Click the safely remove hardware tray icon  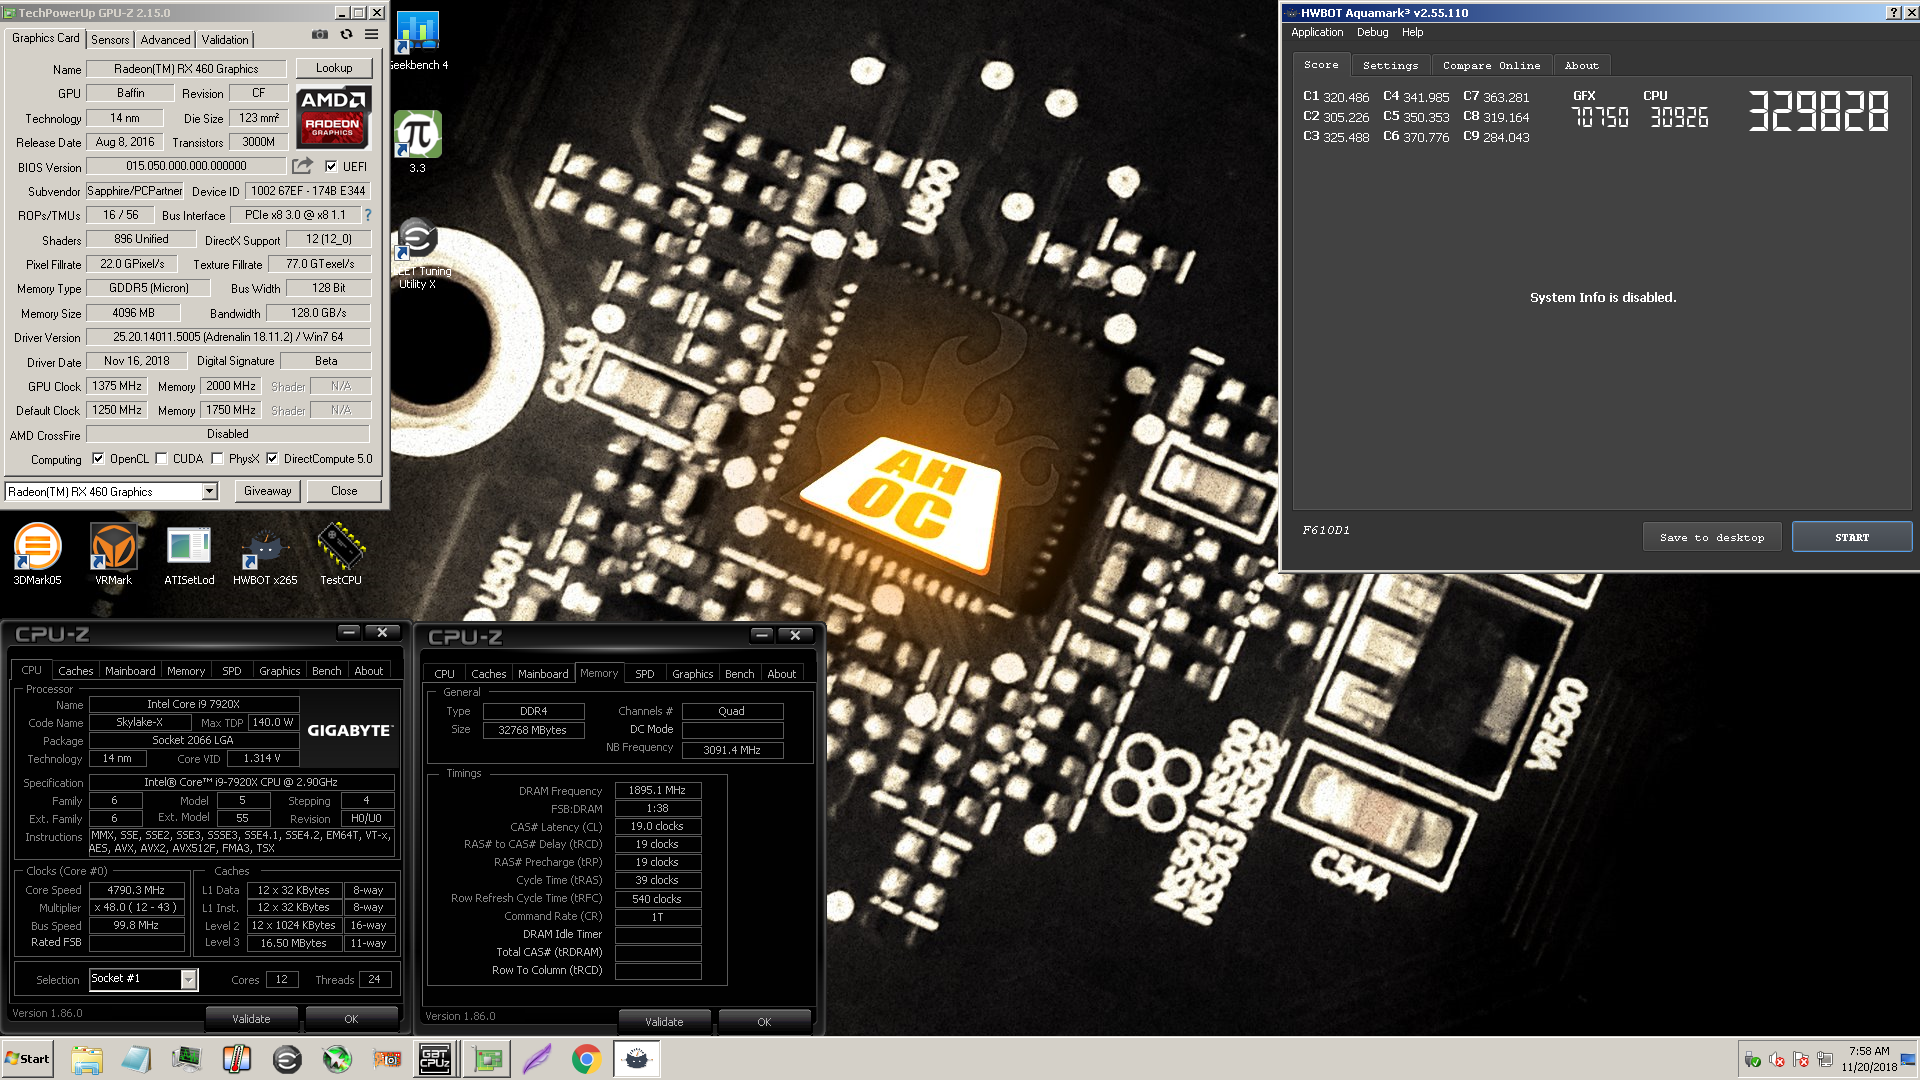pyautogui.click(x=1753, y=1059)
